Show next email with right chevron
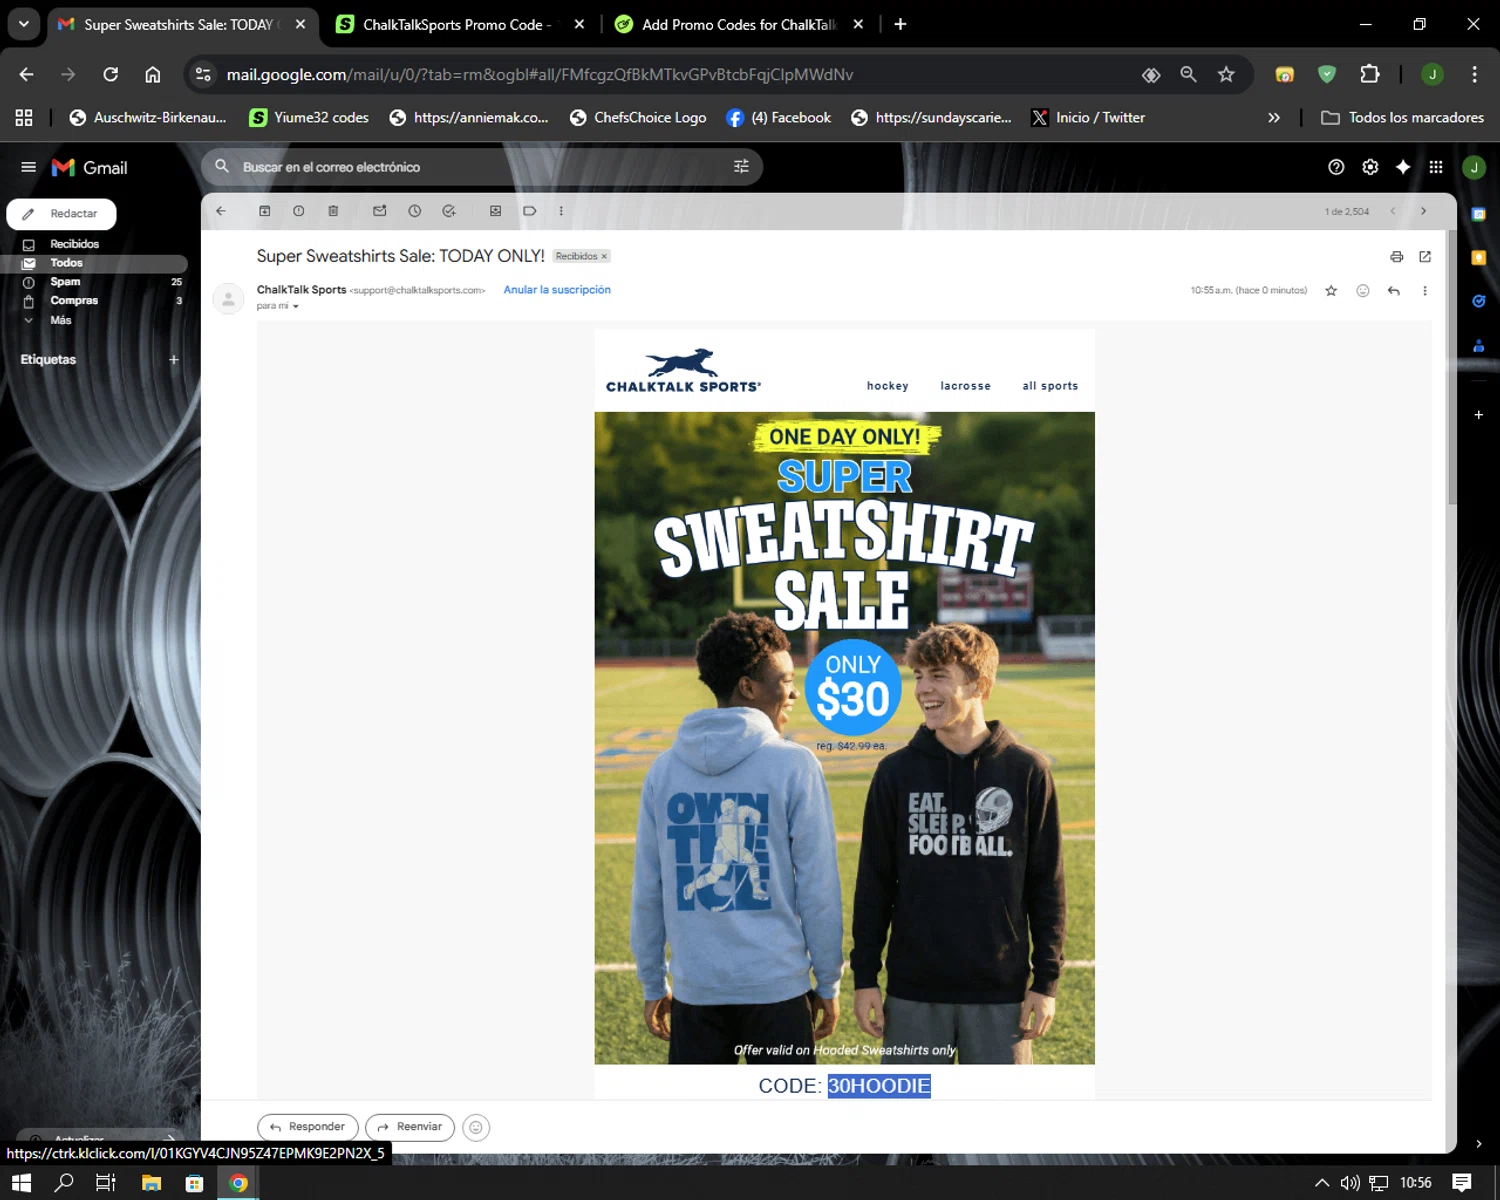 click(1423, 211)
